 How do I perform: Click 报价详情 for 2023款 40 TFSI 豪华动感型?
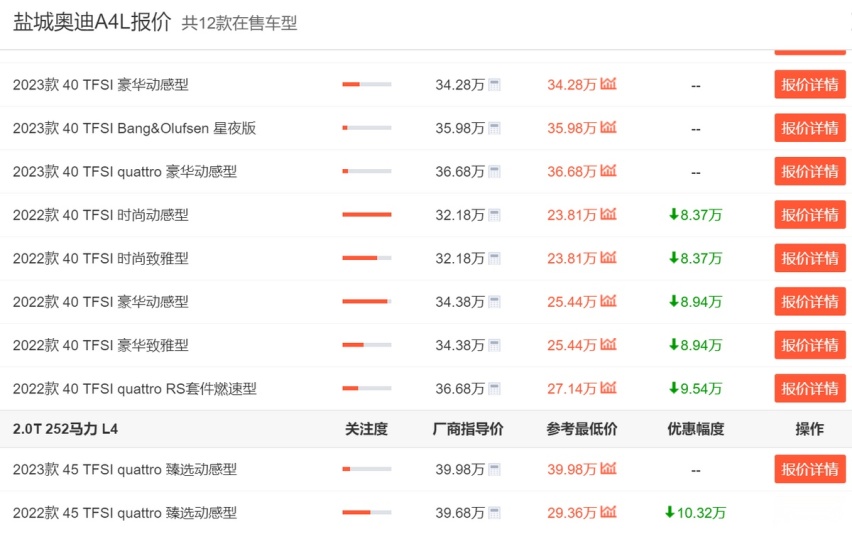(x=810, y=84)
